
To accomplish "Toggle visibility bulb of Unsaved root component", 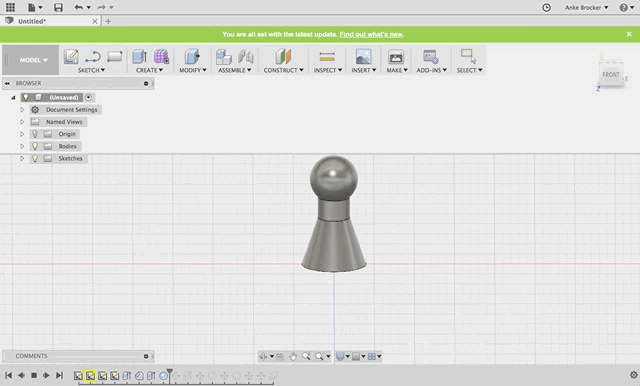I will coord(26,97).
